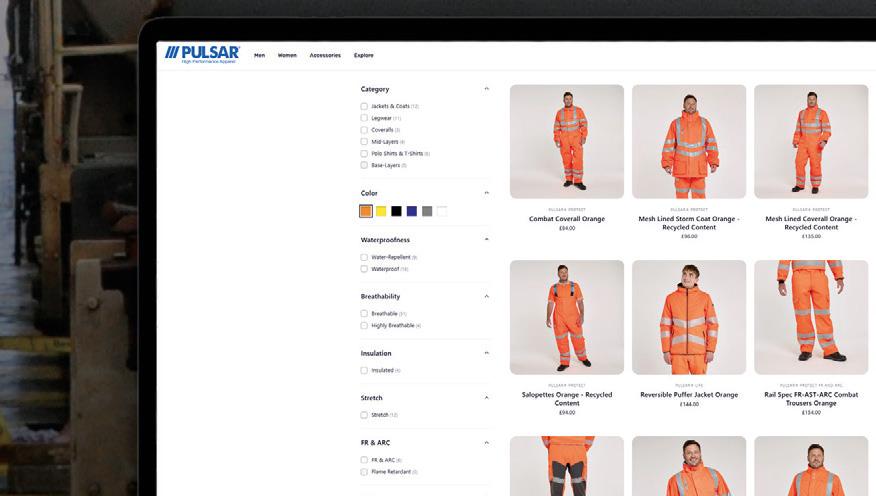Open the Explore menu

364,55
